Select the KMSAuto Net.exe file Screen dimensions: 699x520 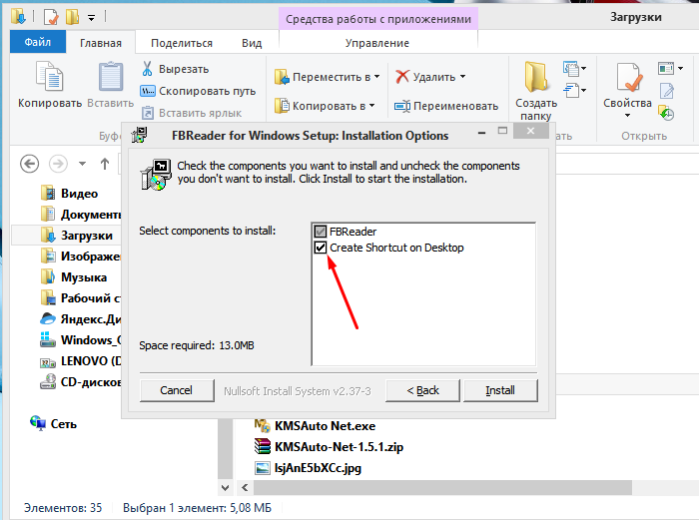click(x=316, y=426)
